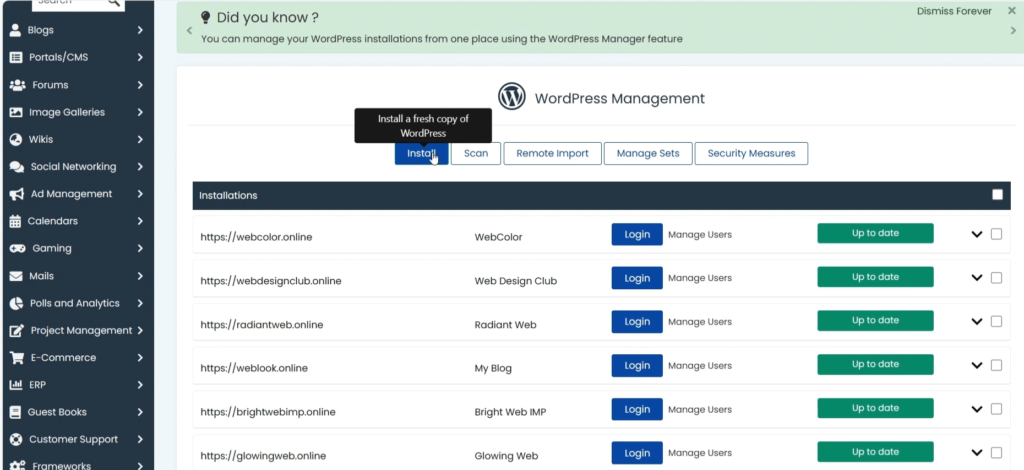The image size is (1024, 470).
Task: Click the WordPress logo icon
Action: pos(511,96)
